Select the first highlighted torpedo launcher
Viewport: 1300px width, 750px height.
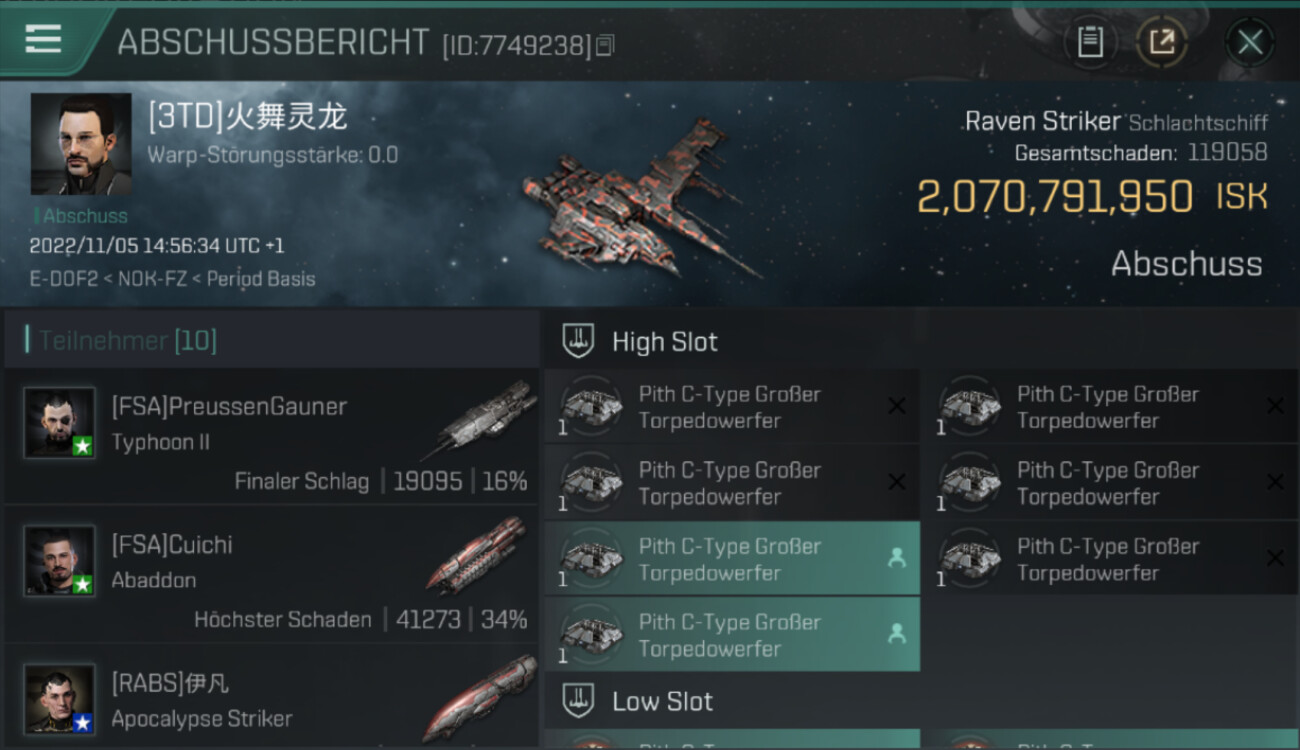tap(732, 559)
